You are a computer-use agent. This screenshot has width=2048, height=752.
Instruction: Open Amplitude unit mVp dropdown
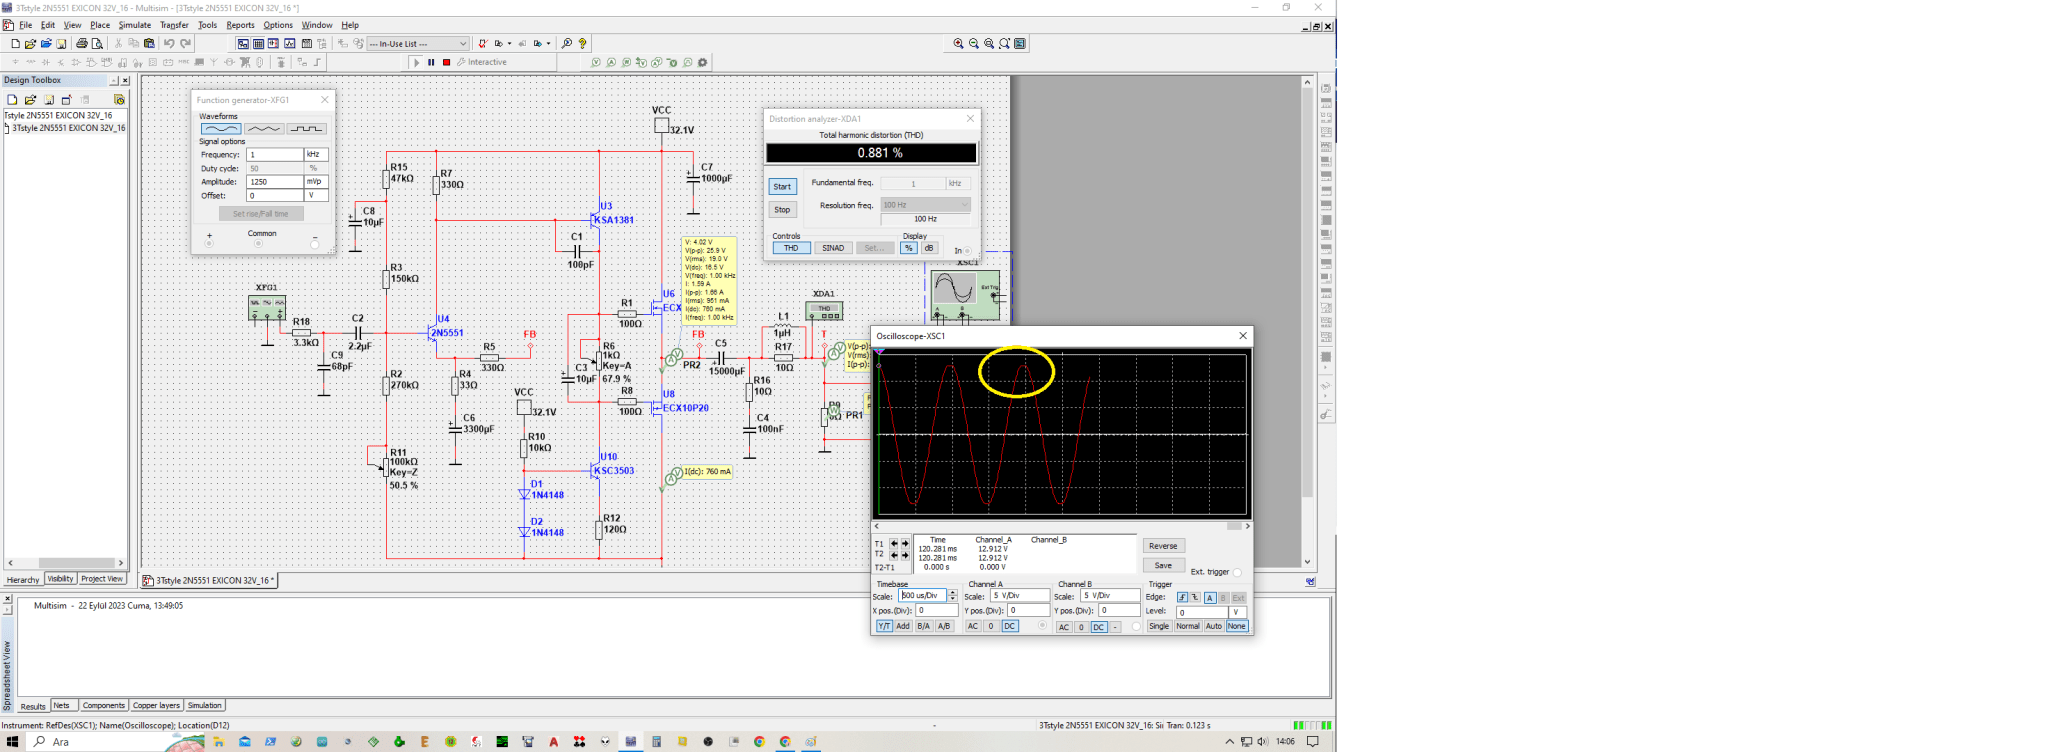(316, 182)
